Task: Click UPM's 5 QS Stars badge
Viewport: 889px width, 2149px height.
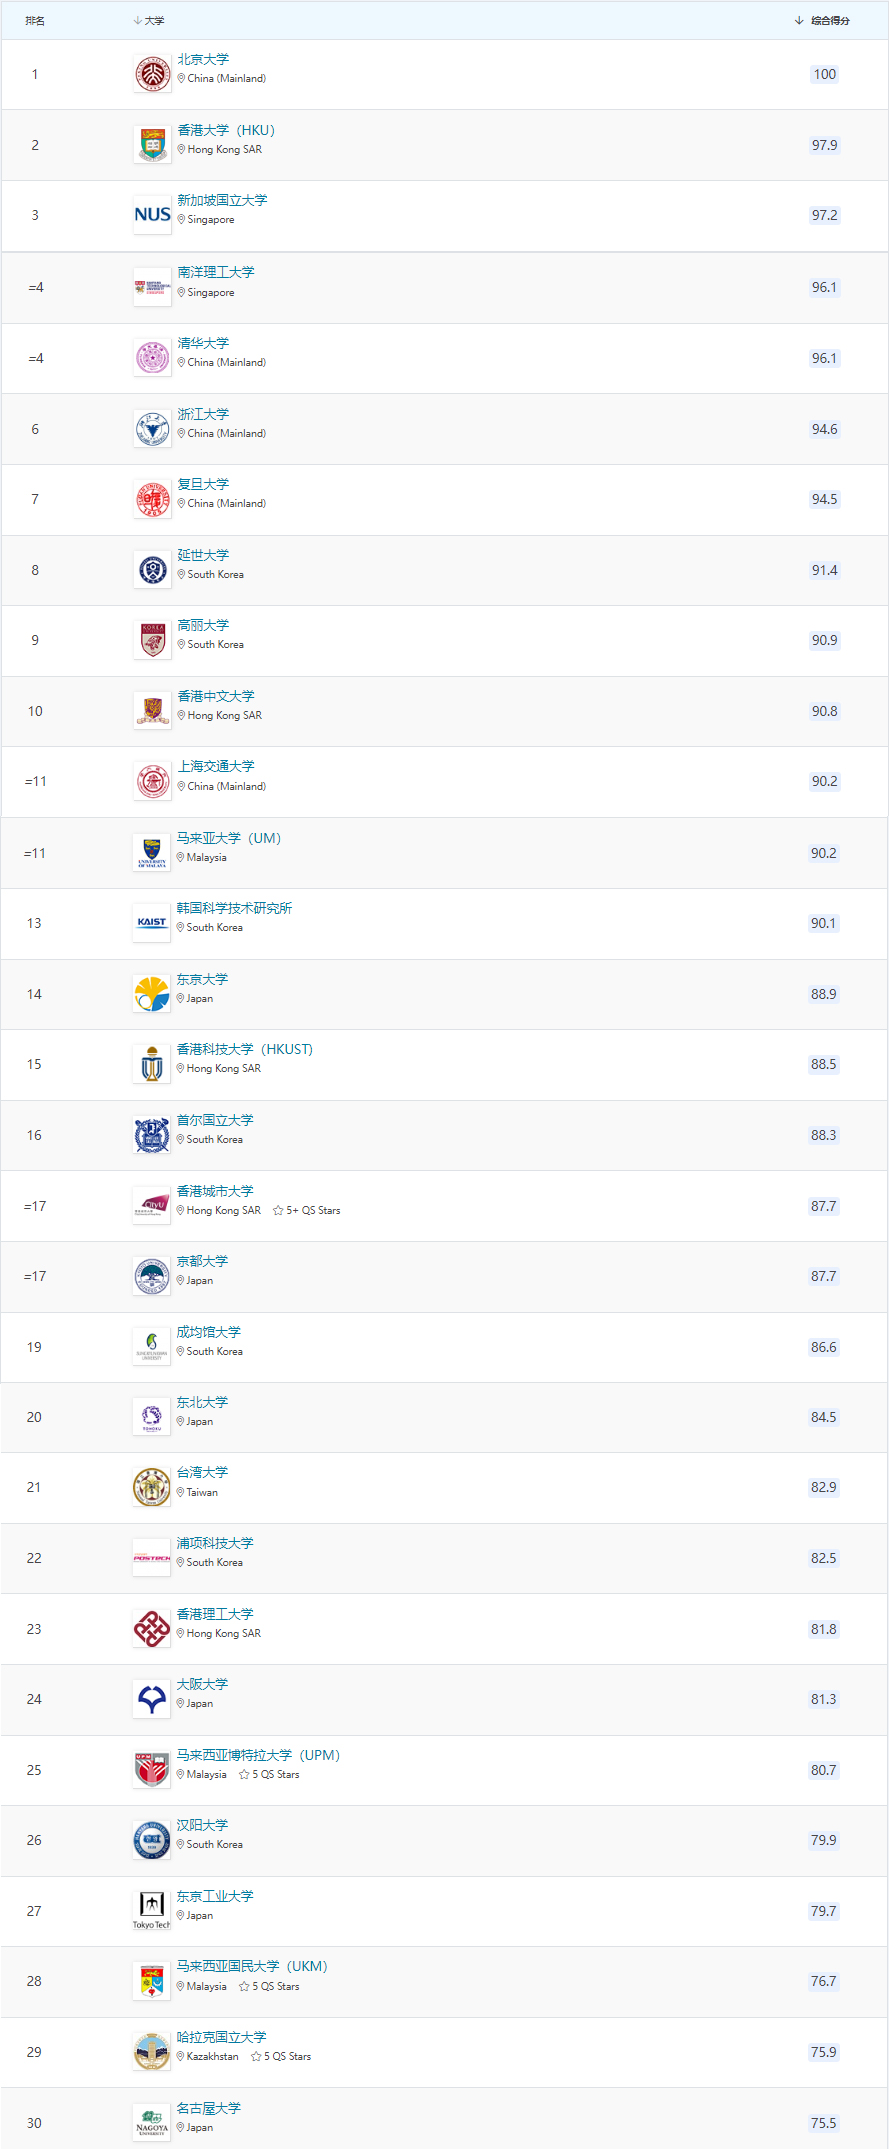Action: [x=269, y=1774]
